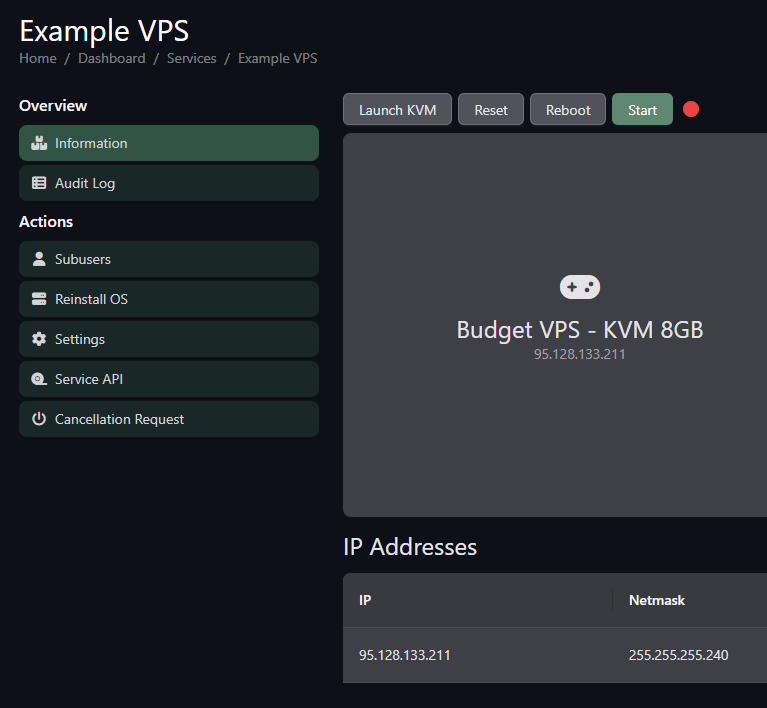Click the Subusers person icon
The height and width of the screenshot is (708, 767).
(39, 259)
